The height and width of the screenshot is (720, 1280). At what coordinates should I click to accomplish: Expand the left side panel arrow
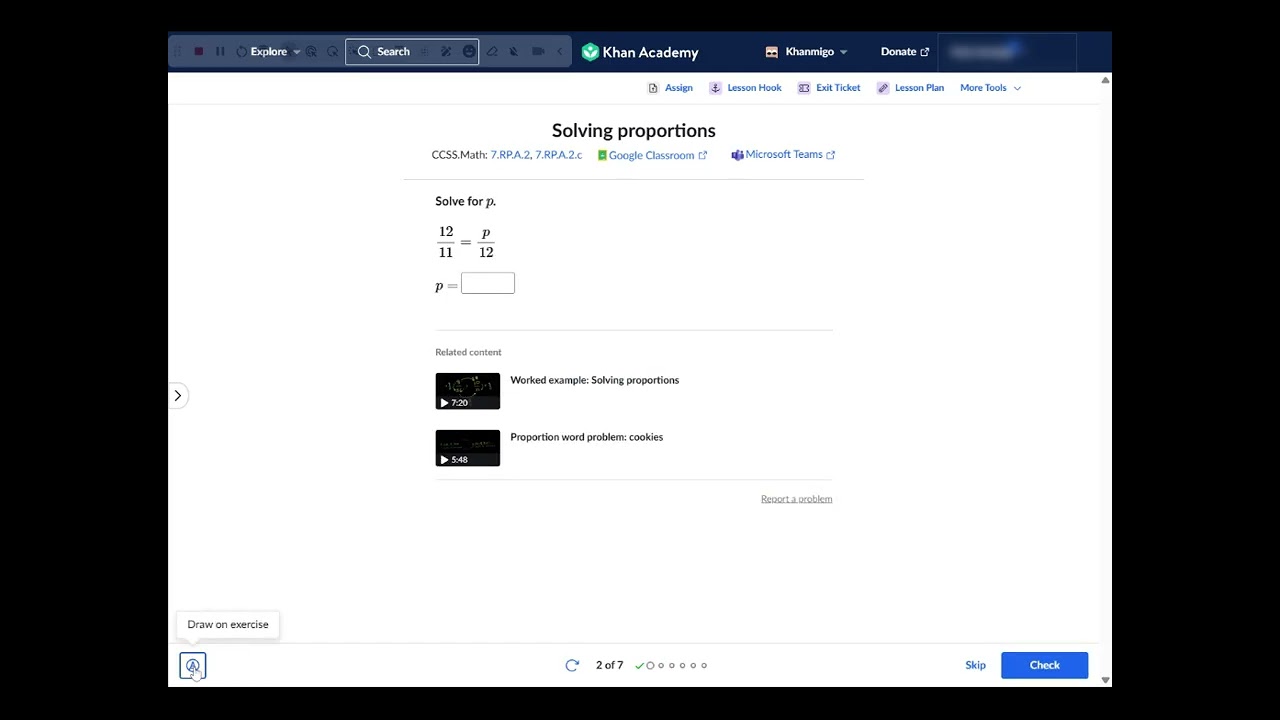pyautogui.click(x=177, y=396)
